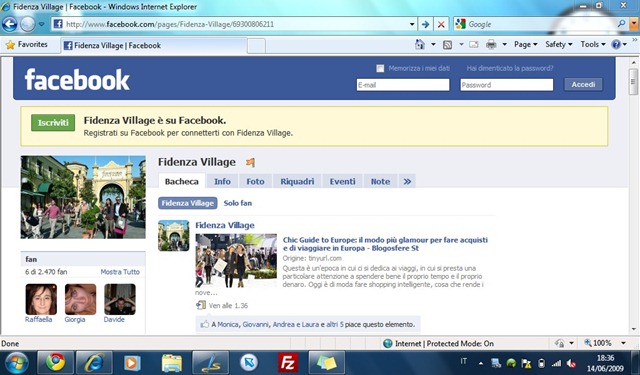The image size is (640, 375).
Task: Open FileZilla from the taskbar
Action: [288, 362]
